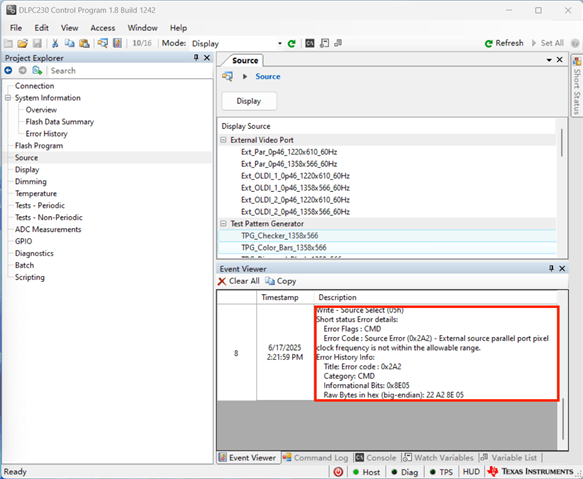Screen dimensions: 583x479
Task: Close the Source document tab
Action: [560, 60]
